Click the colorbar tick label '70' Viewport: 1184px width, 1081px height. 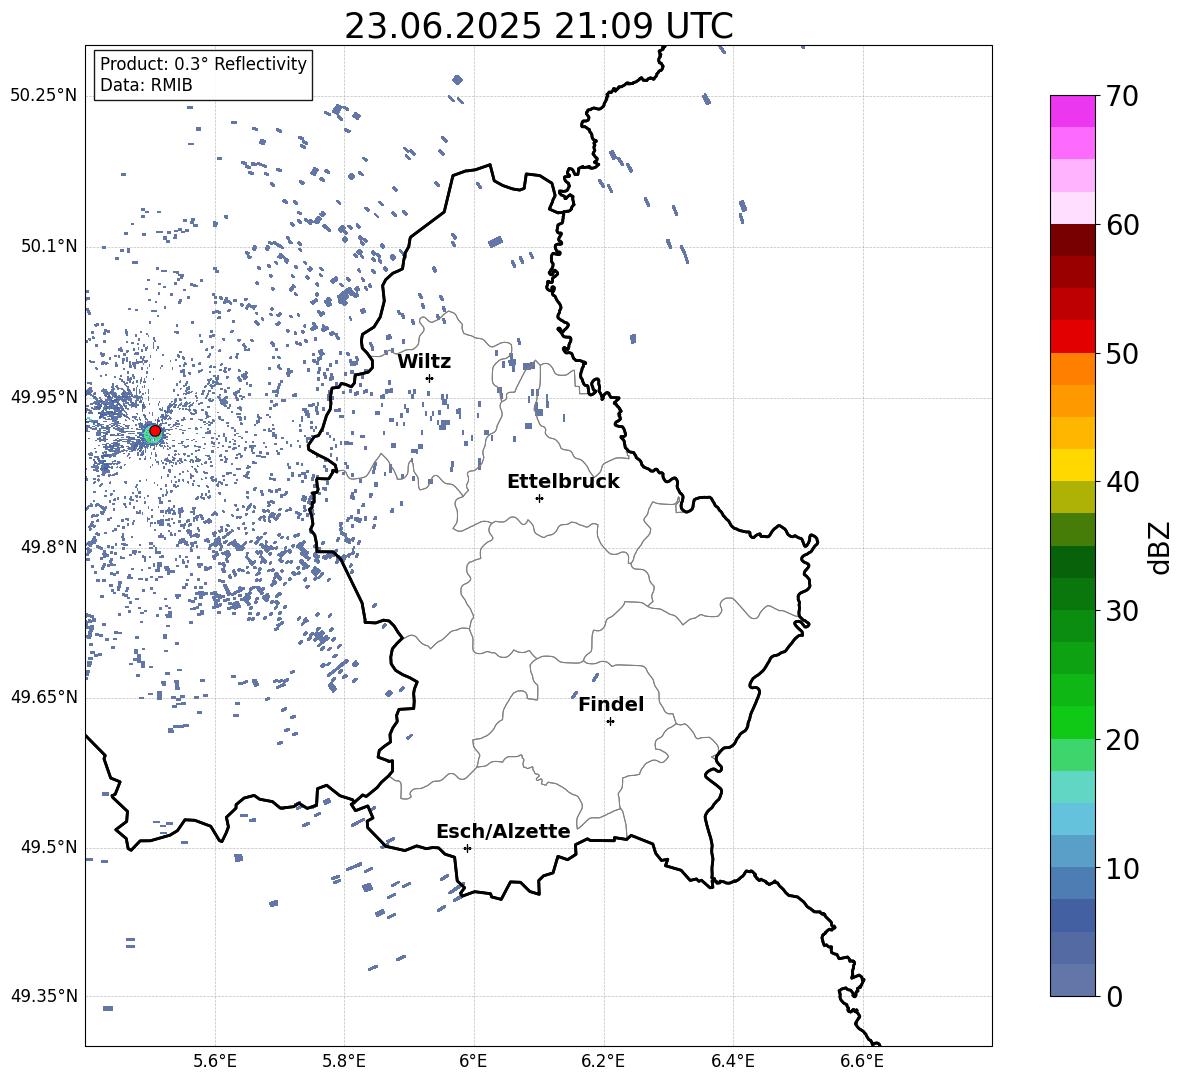click(x=1122, y=97)
